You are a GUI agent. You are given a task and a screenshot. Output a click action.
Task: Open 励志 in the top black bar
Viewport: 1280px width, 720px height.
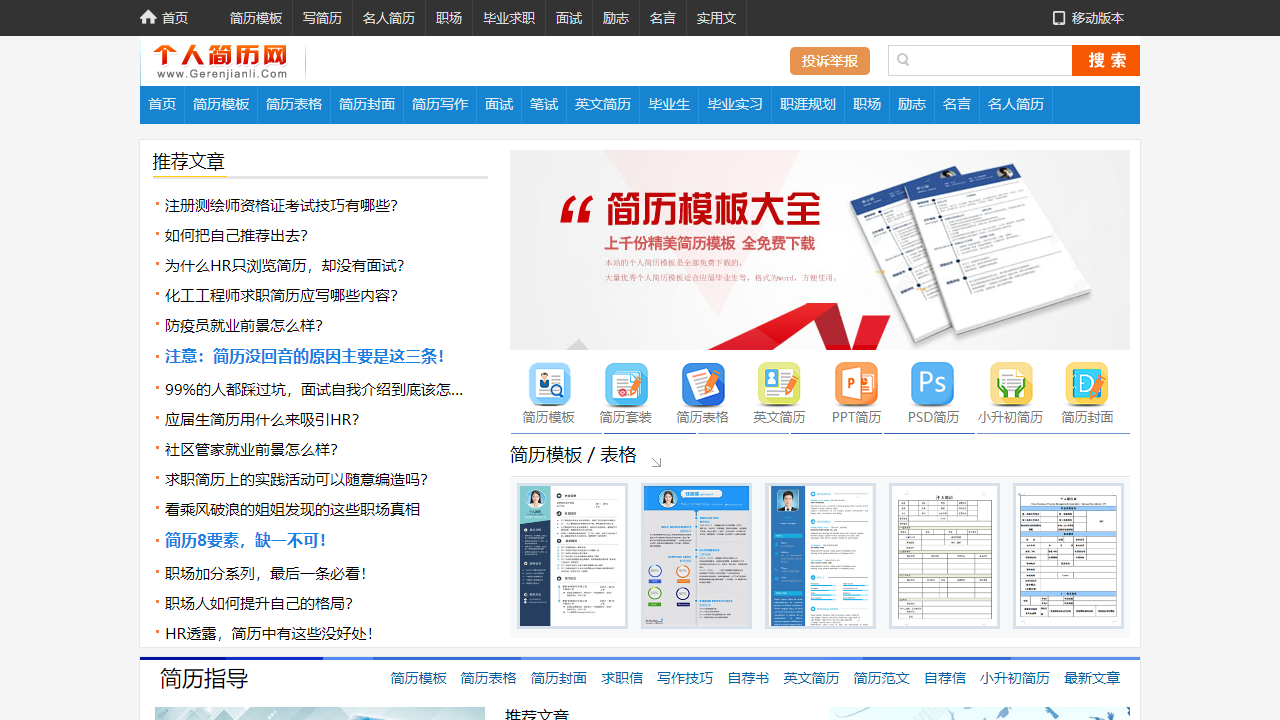tap(616, 18)
